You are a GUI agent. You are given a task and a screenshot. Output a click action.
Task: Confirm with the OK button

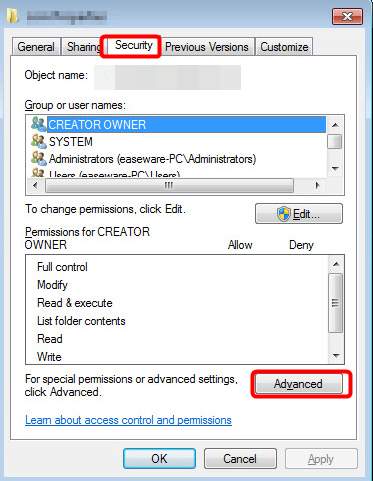pos(159,459)
